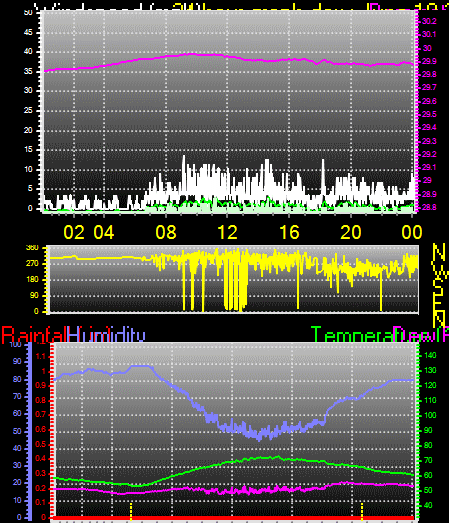This screenshot has width=449, height=523.
Task: Click the red 0.7 rainfall axis value
Action: [x=40, y=415]
